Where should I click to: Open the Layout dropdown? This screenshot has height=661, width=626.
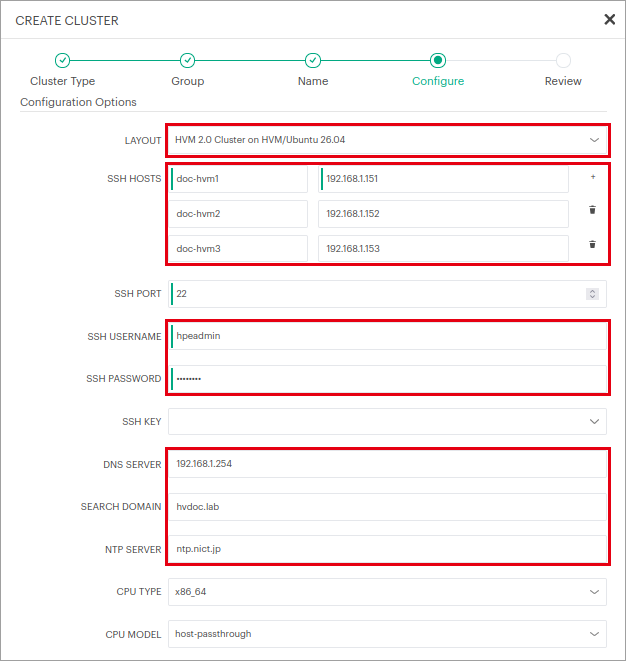[x=387, y=140]
